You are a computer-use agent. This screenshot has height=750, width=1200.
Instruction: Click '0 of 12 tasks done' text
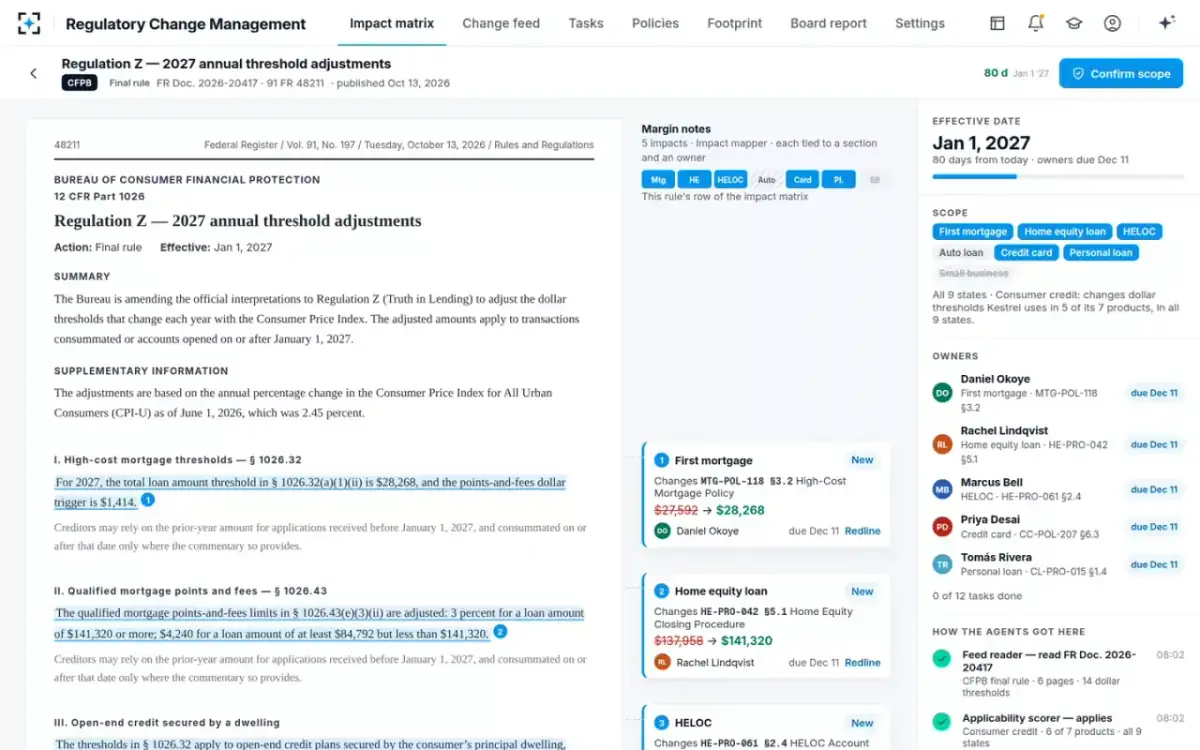click(x=977, y=596)
